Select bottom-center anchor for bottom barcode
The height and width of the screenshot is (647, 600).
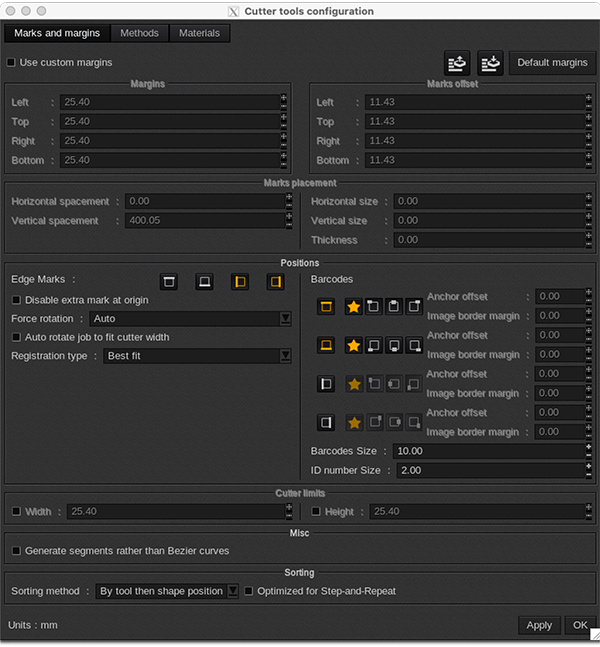(x=394, y=345)
